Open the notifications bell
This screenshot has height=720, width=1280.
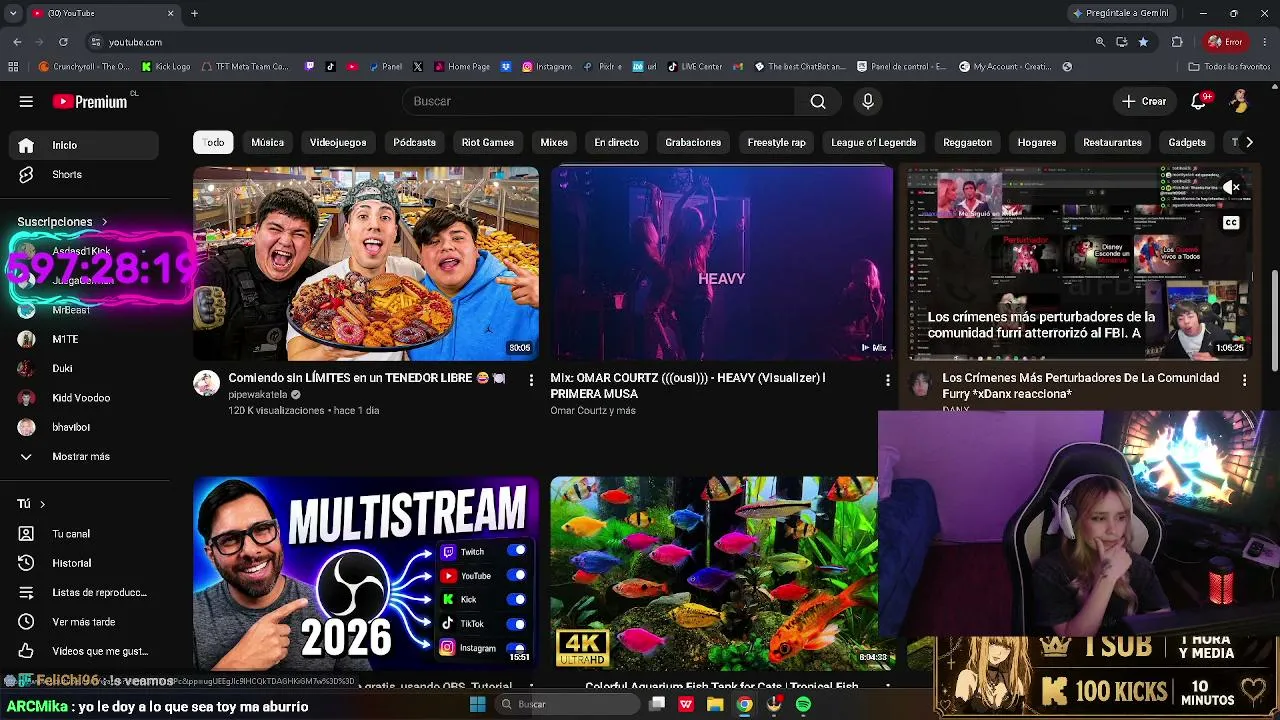pos(1199,101)
